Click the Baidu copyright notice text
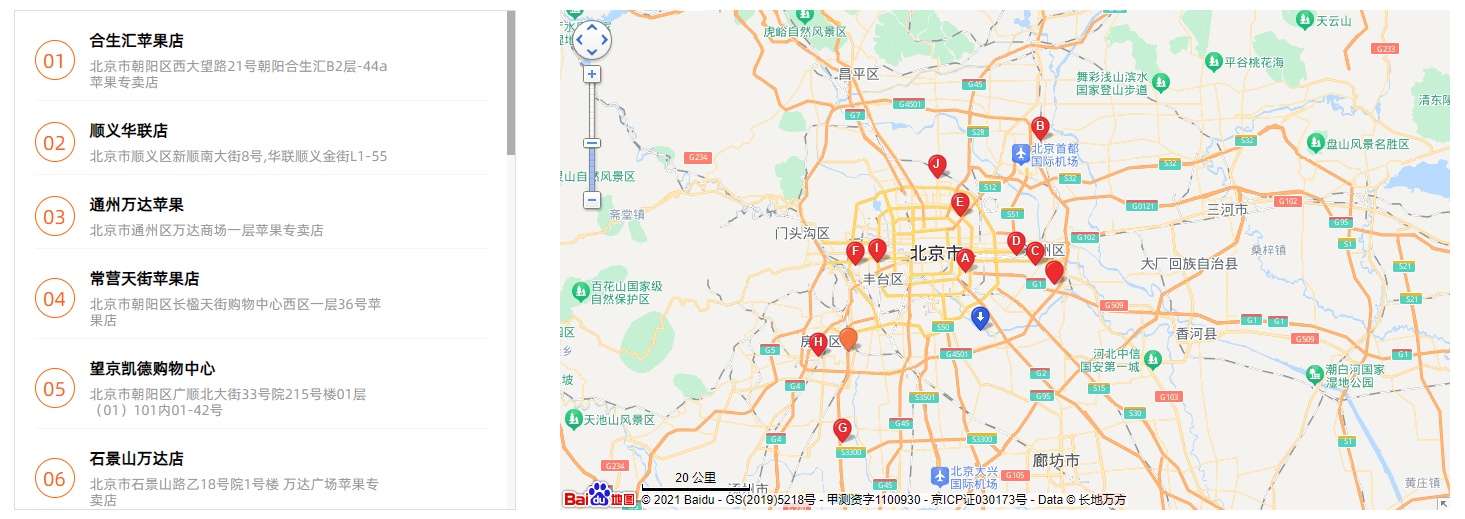 click(x=883, y=499)
